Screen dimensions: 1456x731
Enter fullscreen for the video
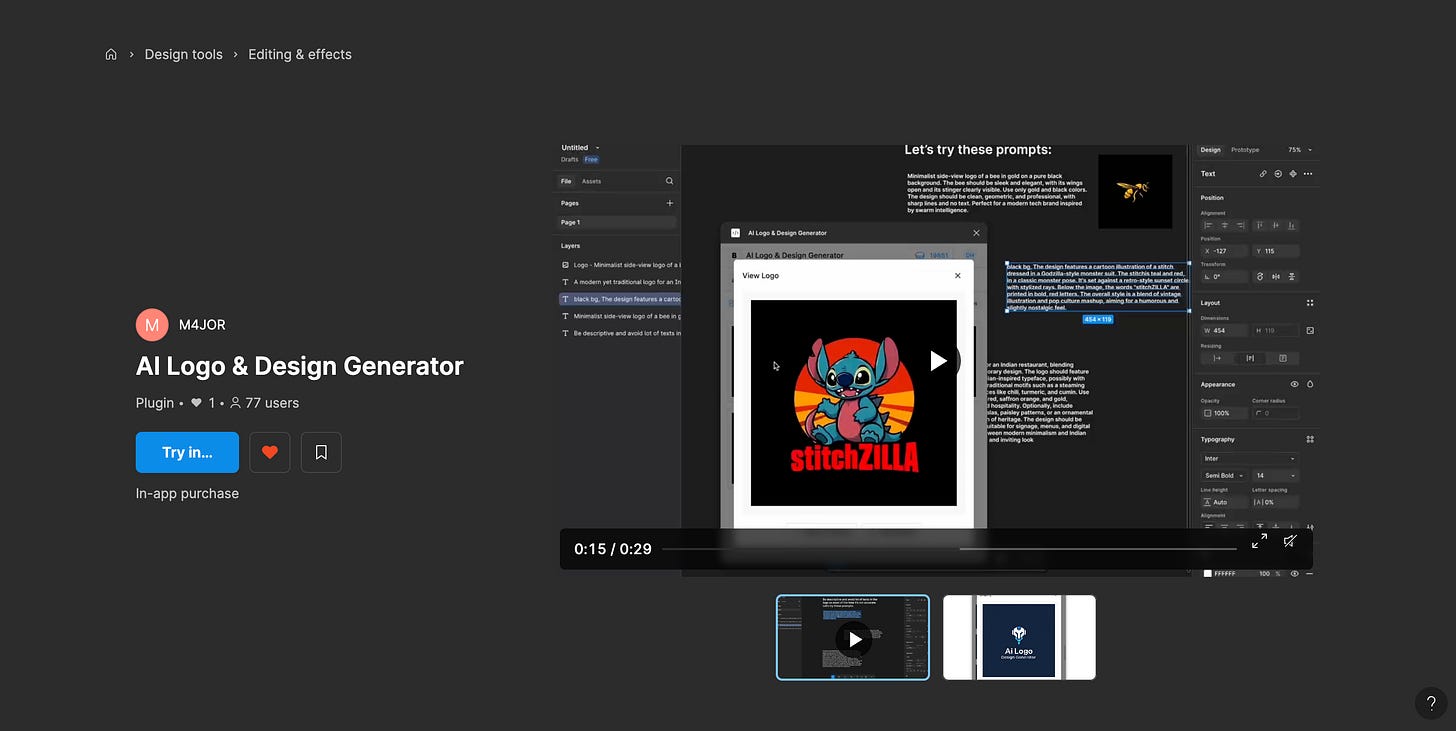(x=1259, y=541)
